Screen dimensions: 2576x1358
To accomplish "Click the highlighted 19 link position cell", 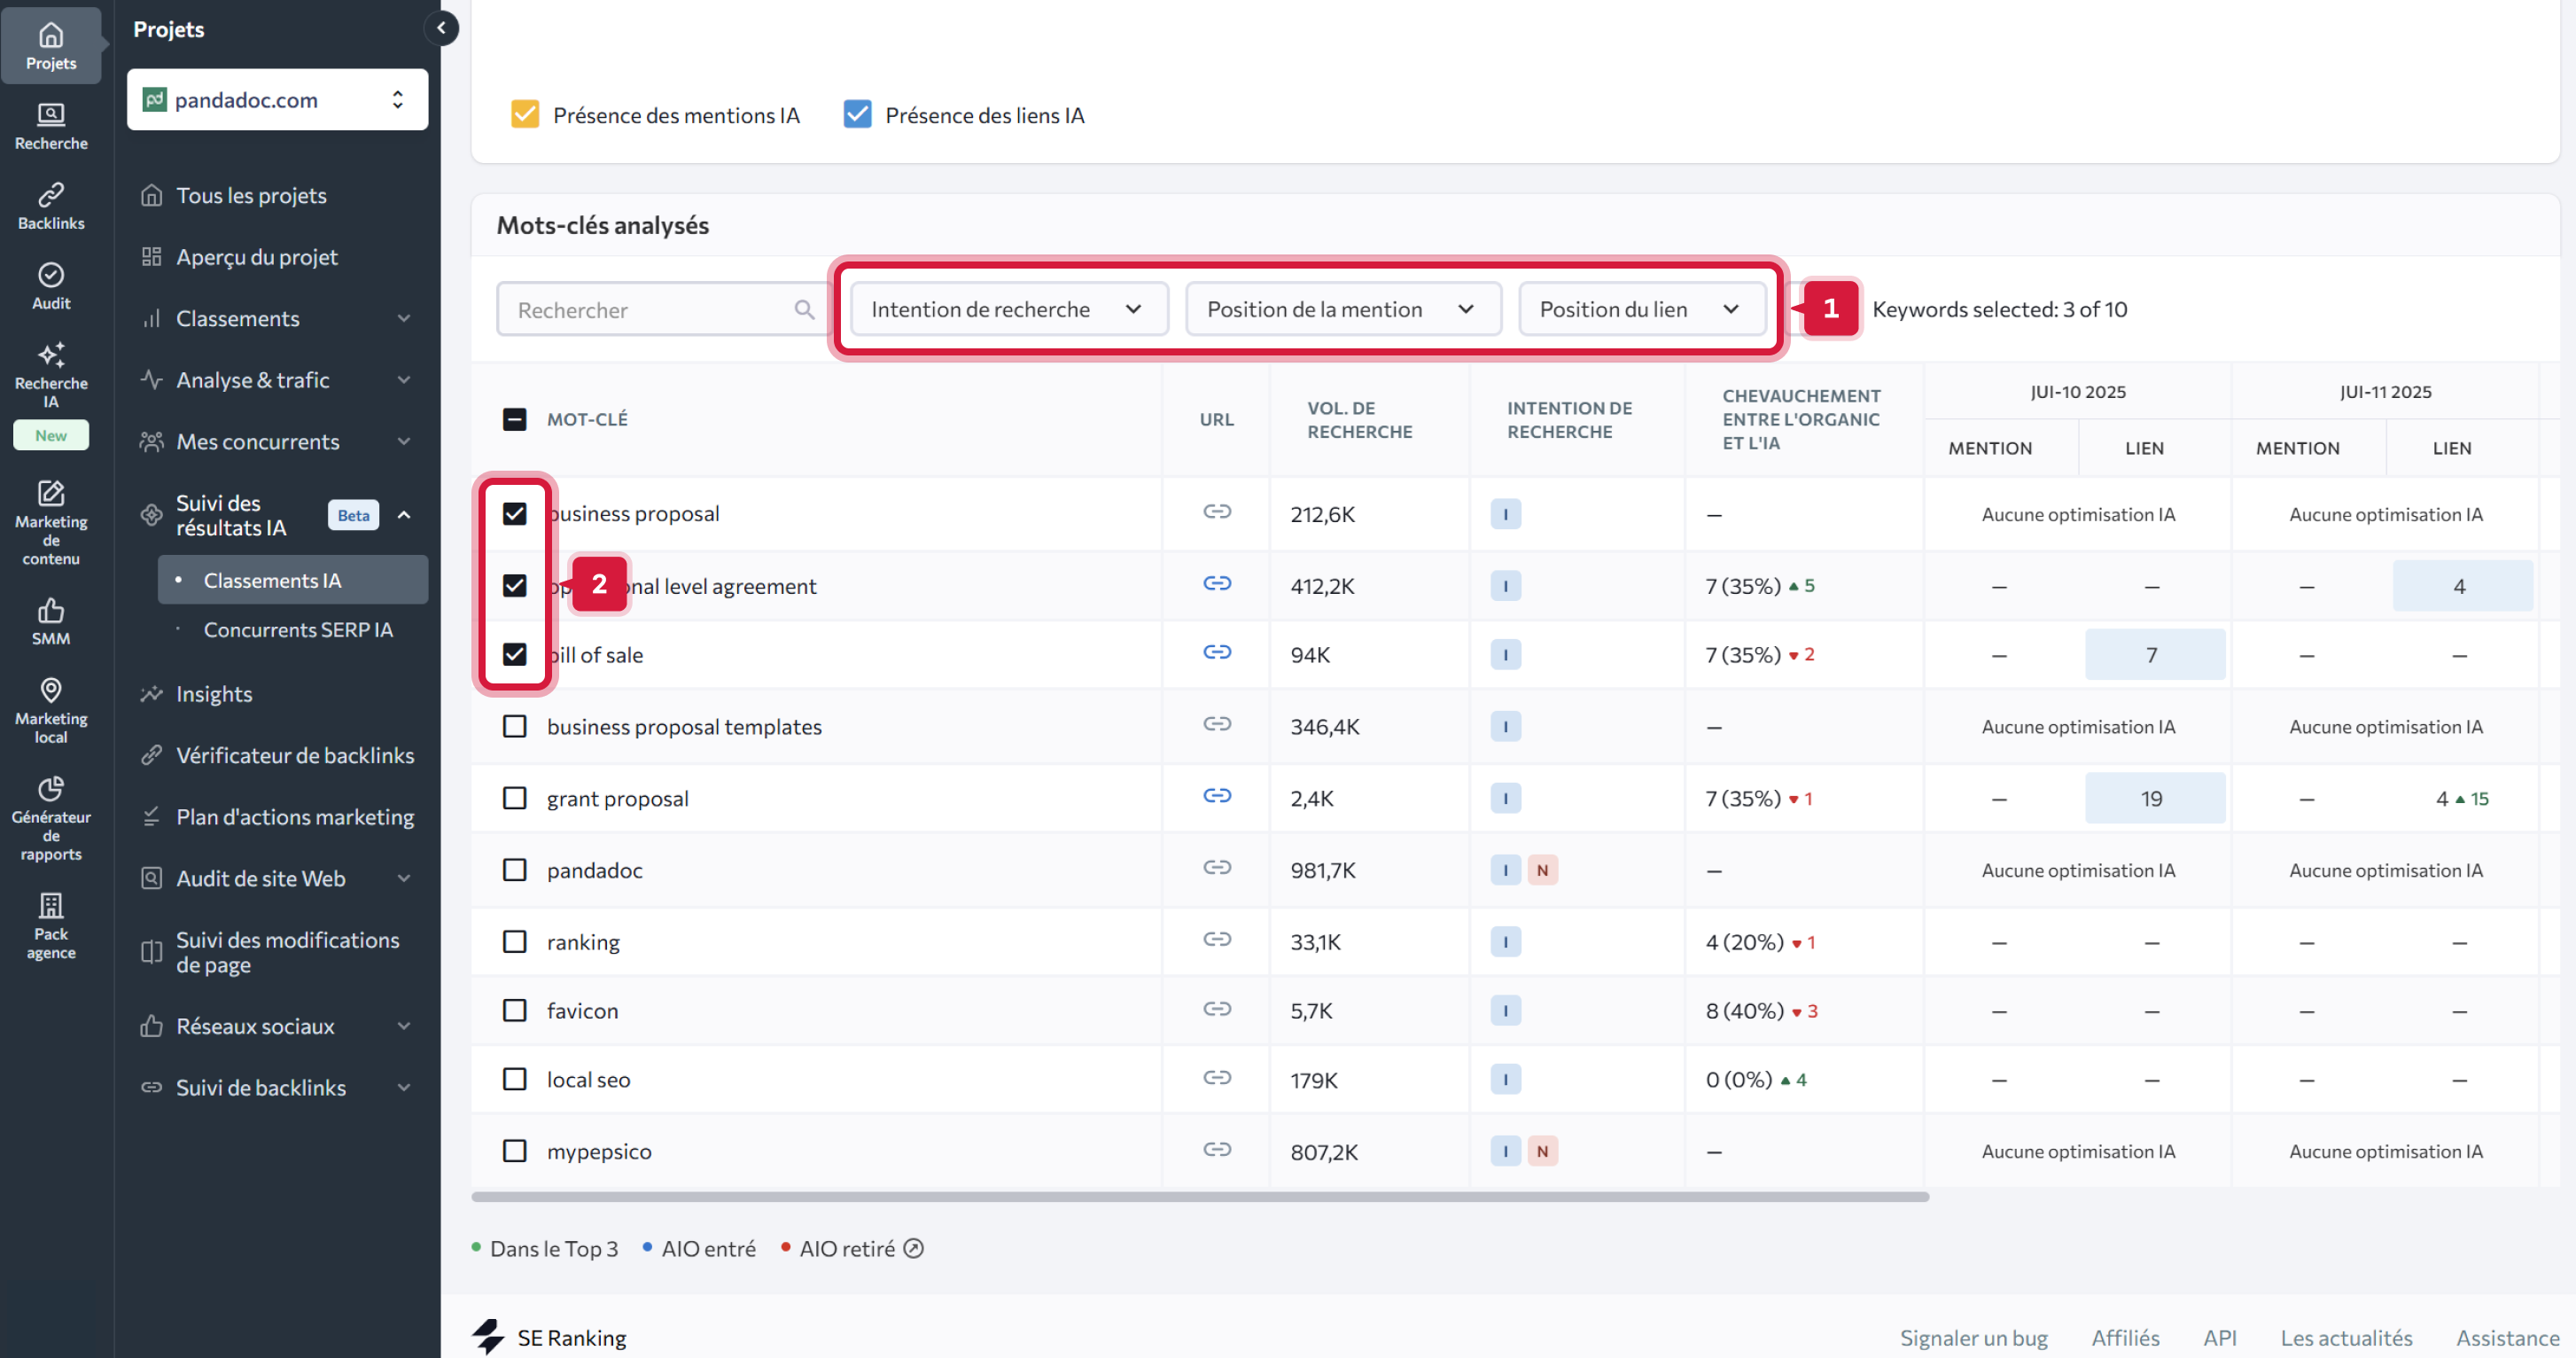I will coord(2154,798).
